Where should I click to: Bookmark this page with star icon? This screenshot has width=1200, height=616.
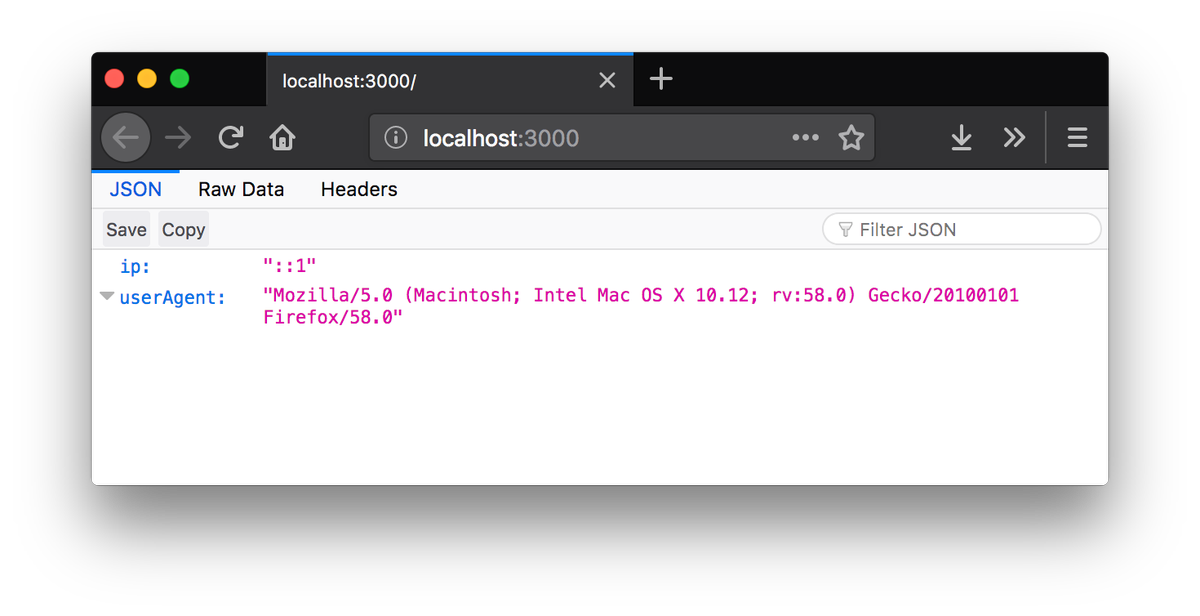[851, 138]
